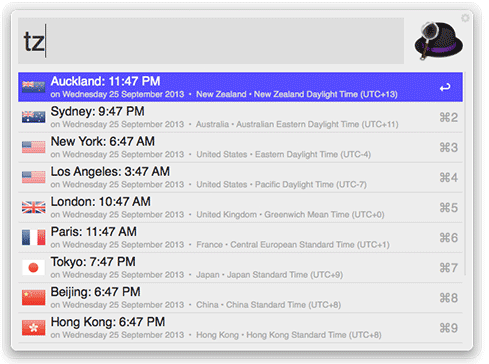Image resolution: width=489 pixels, height=364 pixels.
Task: Click the ⌘2 shortcut label
Action: click(x=449, y=117)
